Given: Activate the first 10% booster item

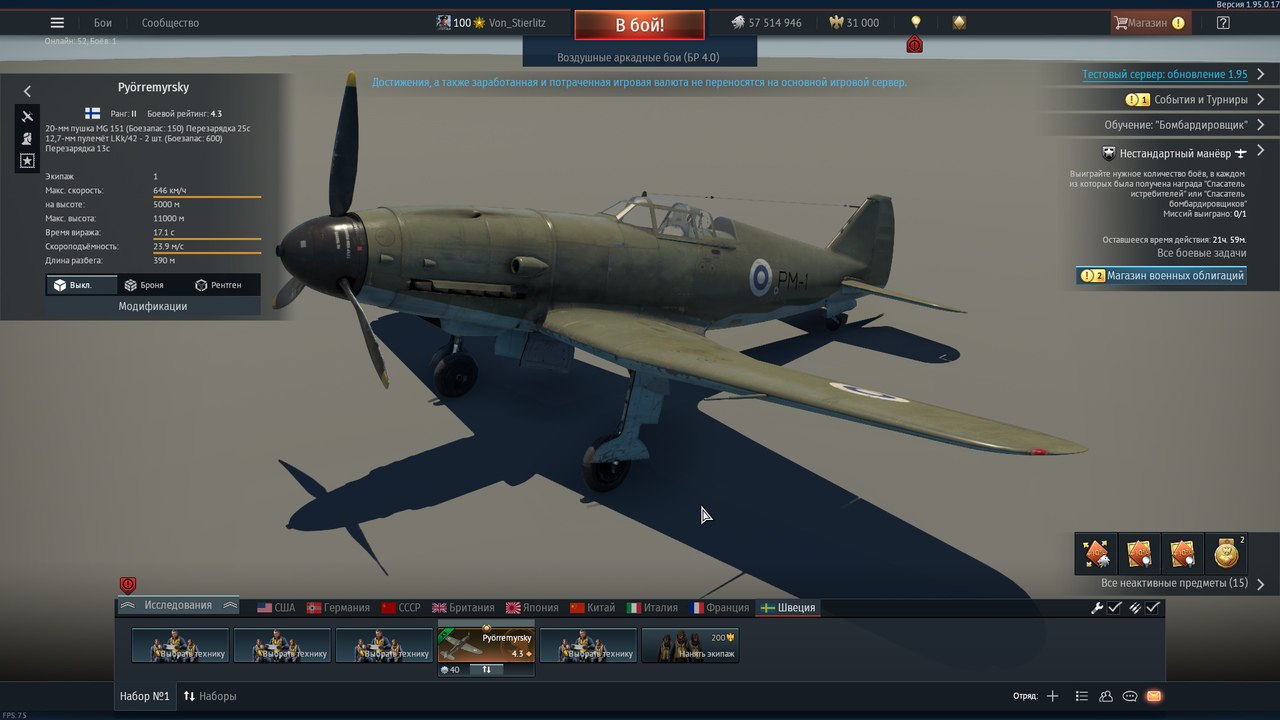Looking at the screenshot, I should (1095, 553).
